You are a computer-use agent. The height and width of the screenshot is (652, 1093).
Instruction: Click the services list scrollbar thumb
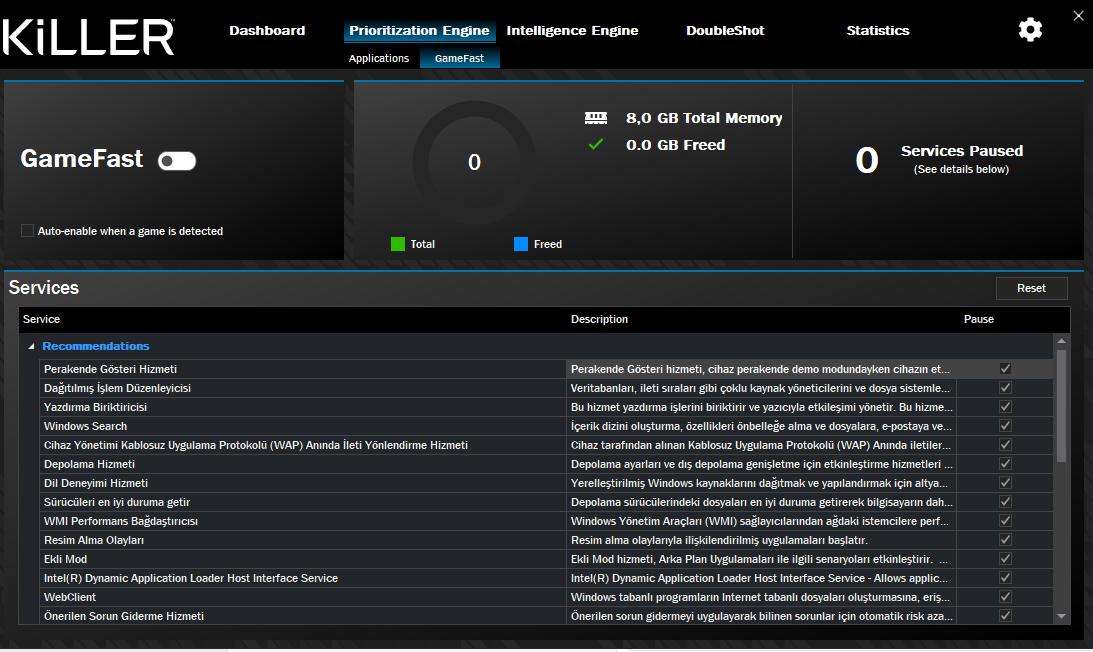tap(1061, 406)
